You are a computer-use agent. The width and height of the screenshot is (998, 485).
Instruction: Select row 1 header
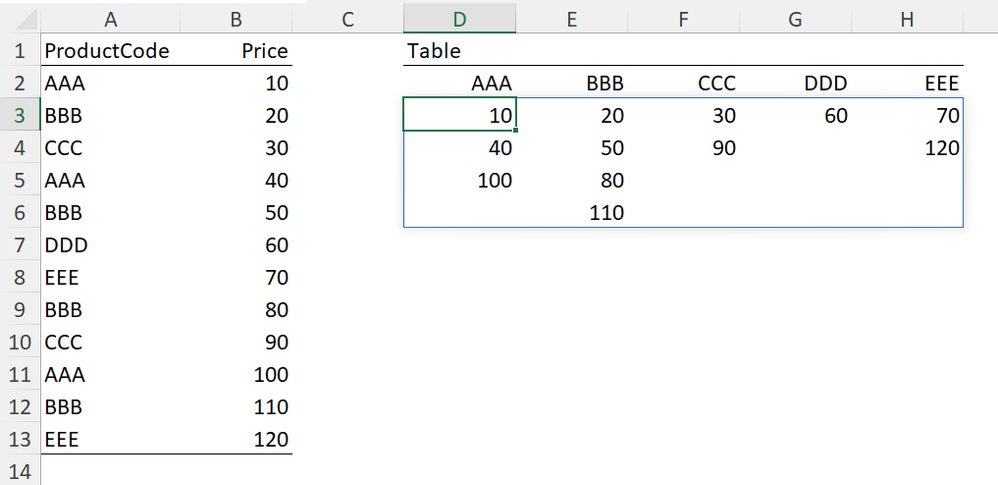[x=18, y=51]
